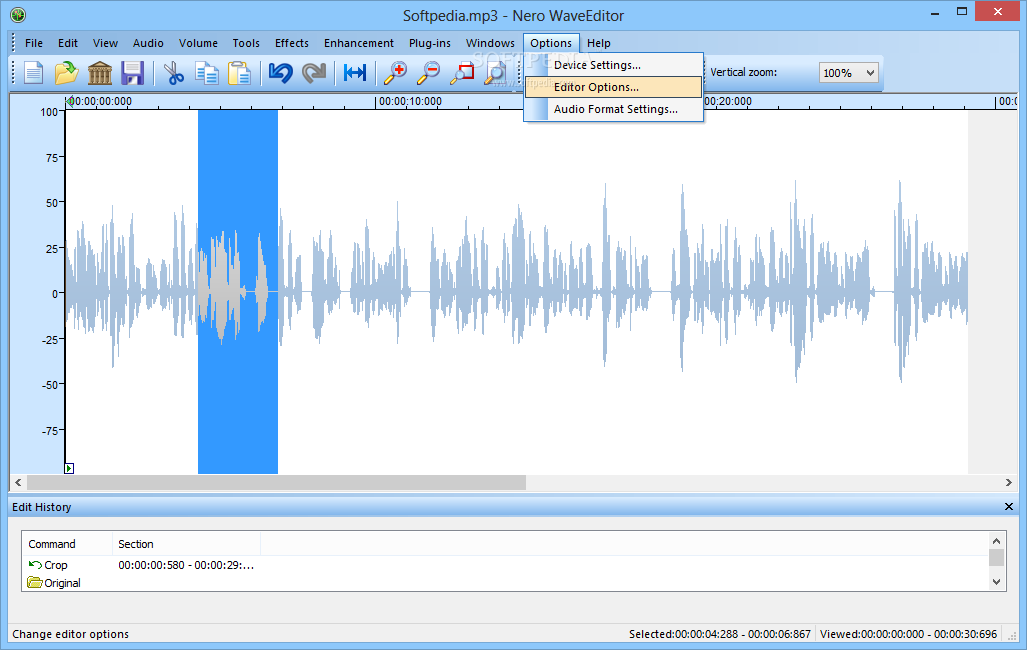This screenshot has width=1027, height=650.
Task: Click the Selected time status bar entry
Action: (720, 634)
